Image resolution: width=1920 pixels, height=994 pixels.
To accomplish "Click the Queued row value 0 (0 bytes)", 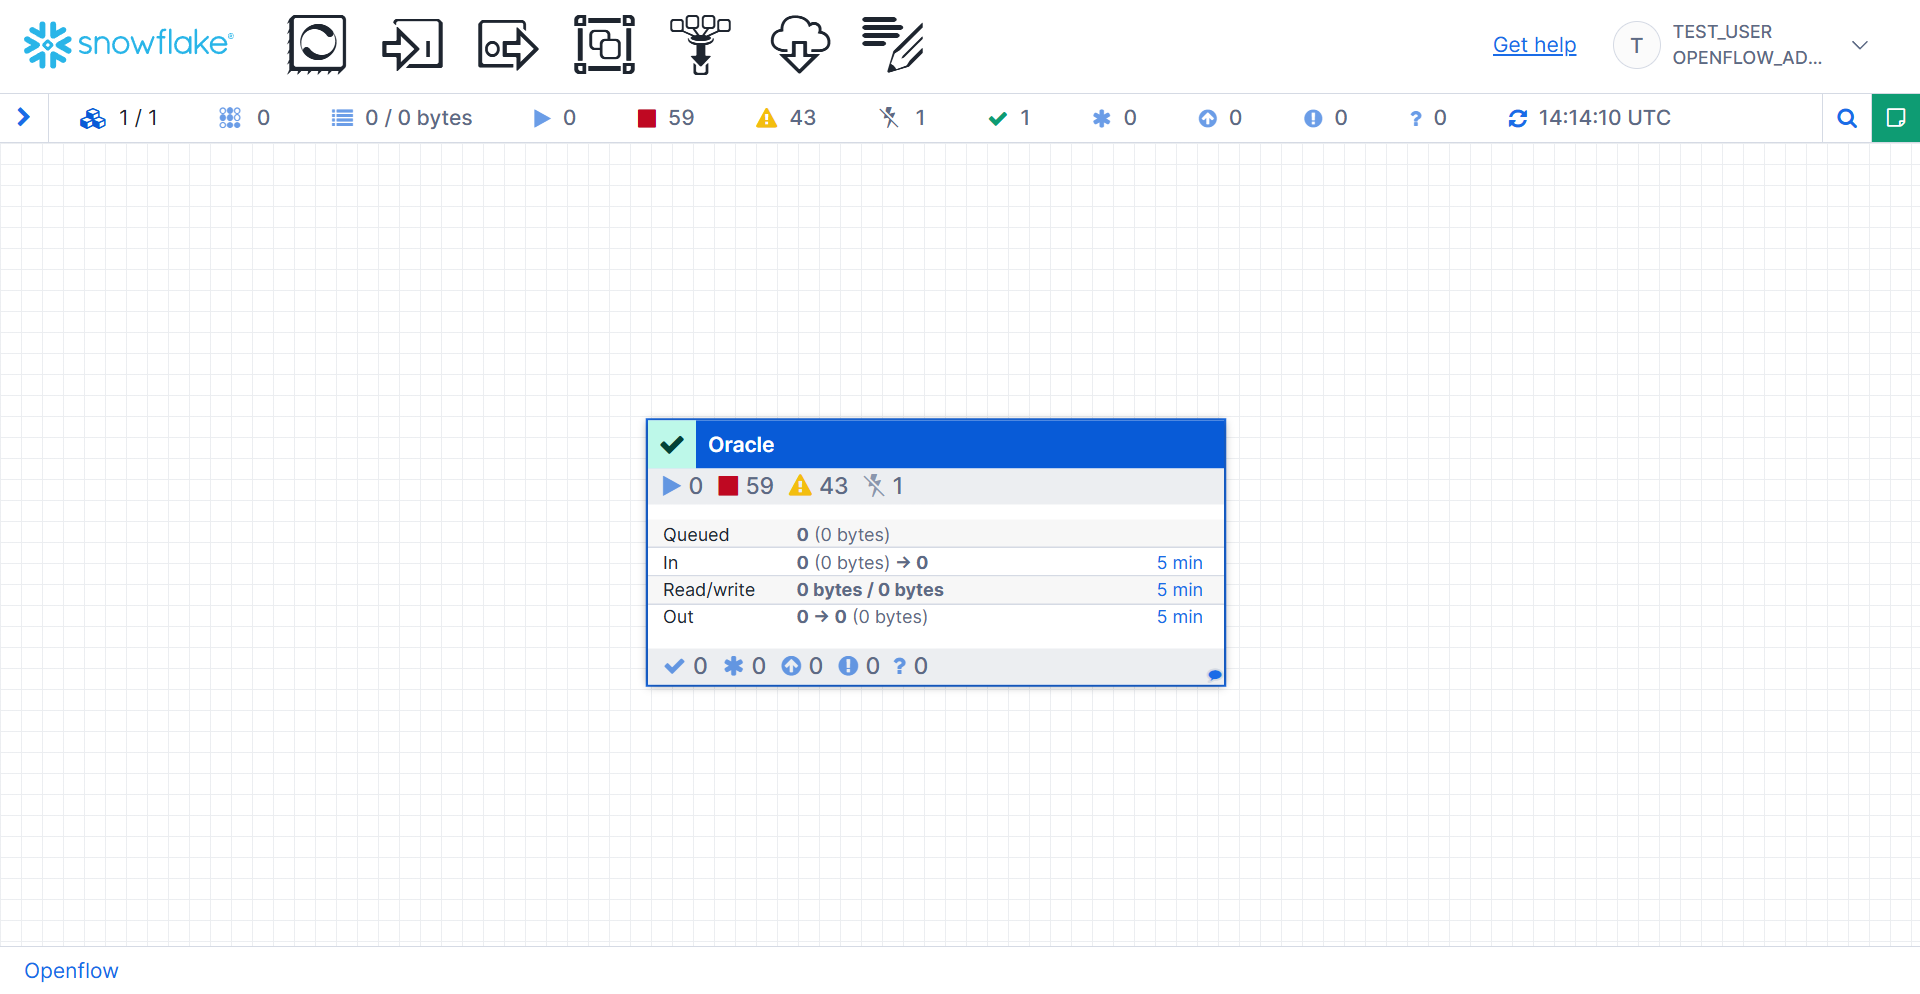I will point(843,535).
